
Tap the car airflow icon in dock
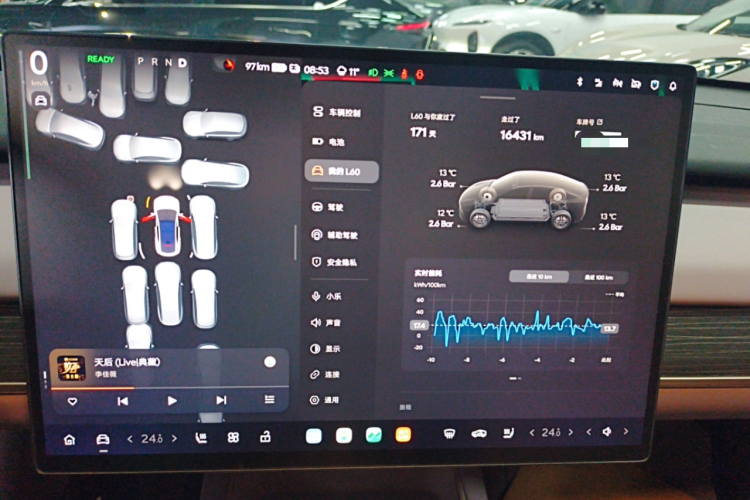[479, 433]
